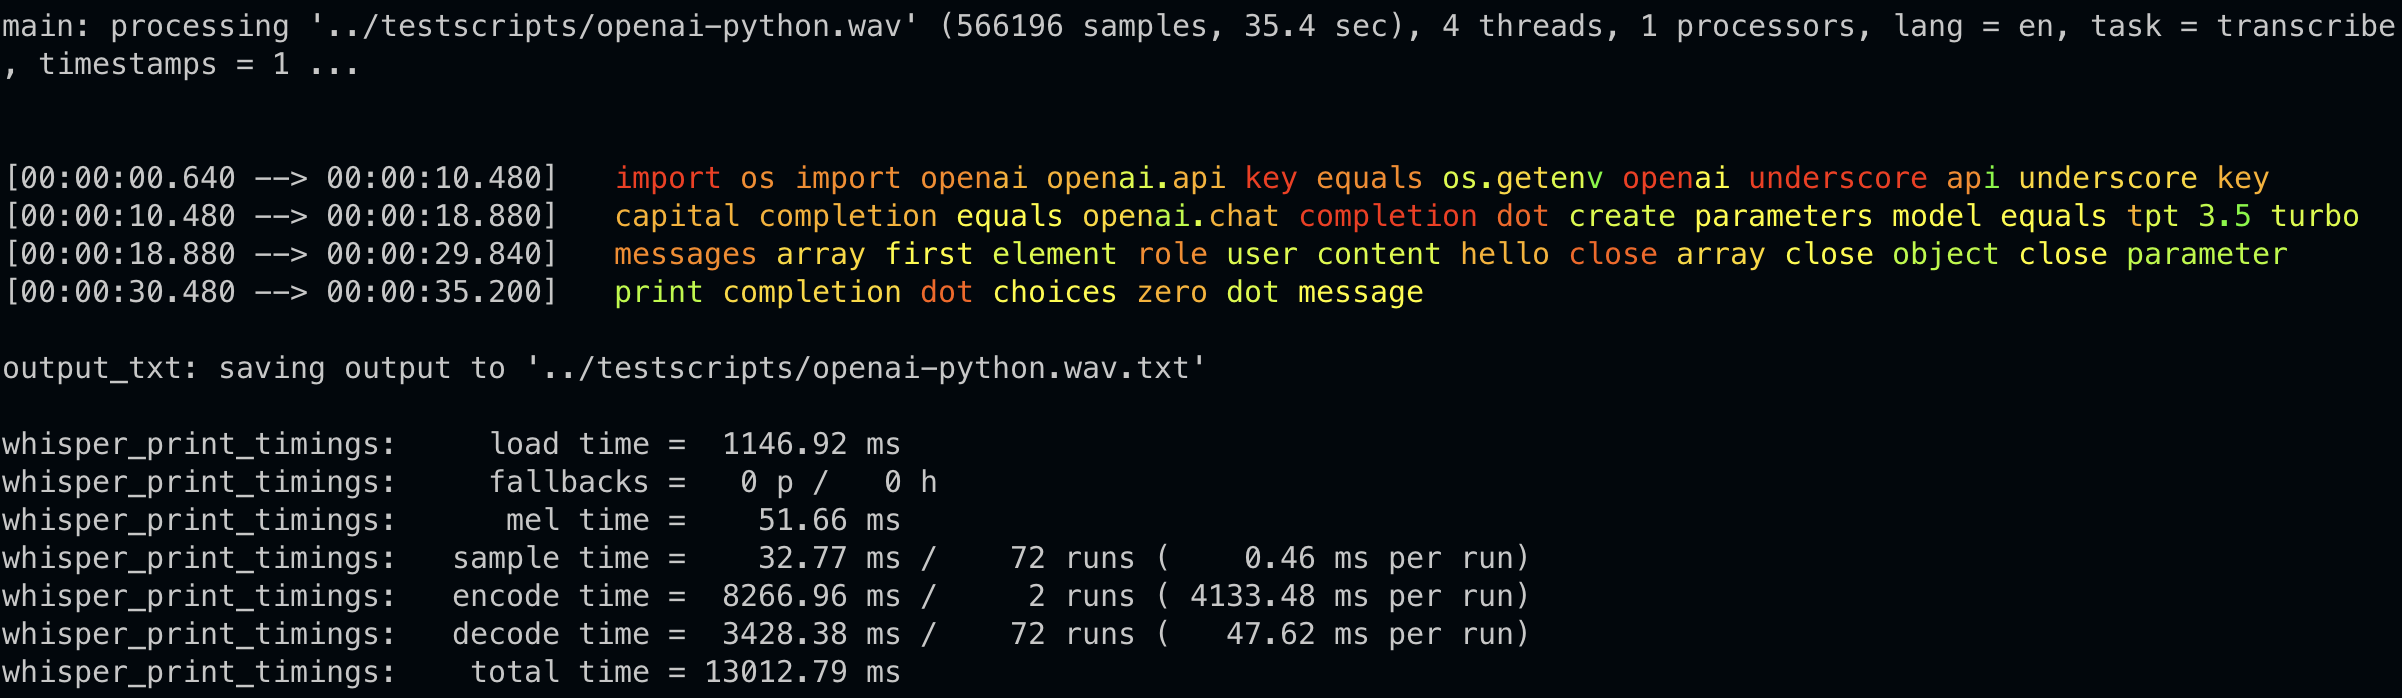Viewport: 2402px width, 698px height.
Task: Click the word 'turbo' in second line
Action: (x=2314, y=216)
